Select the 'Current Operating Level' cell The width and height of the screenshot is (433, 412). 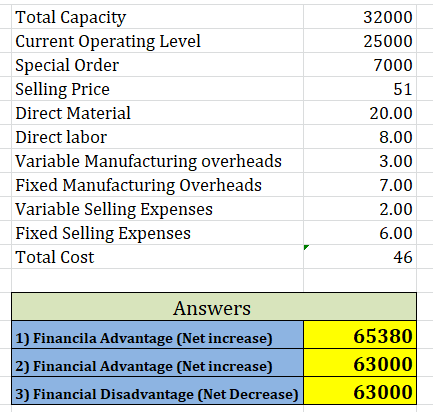click(157, 41)
